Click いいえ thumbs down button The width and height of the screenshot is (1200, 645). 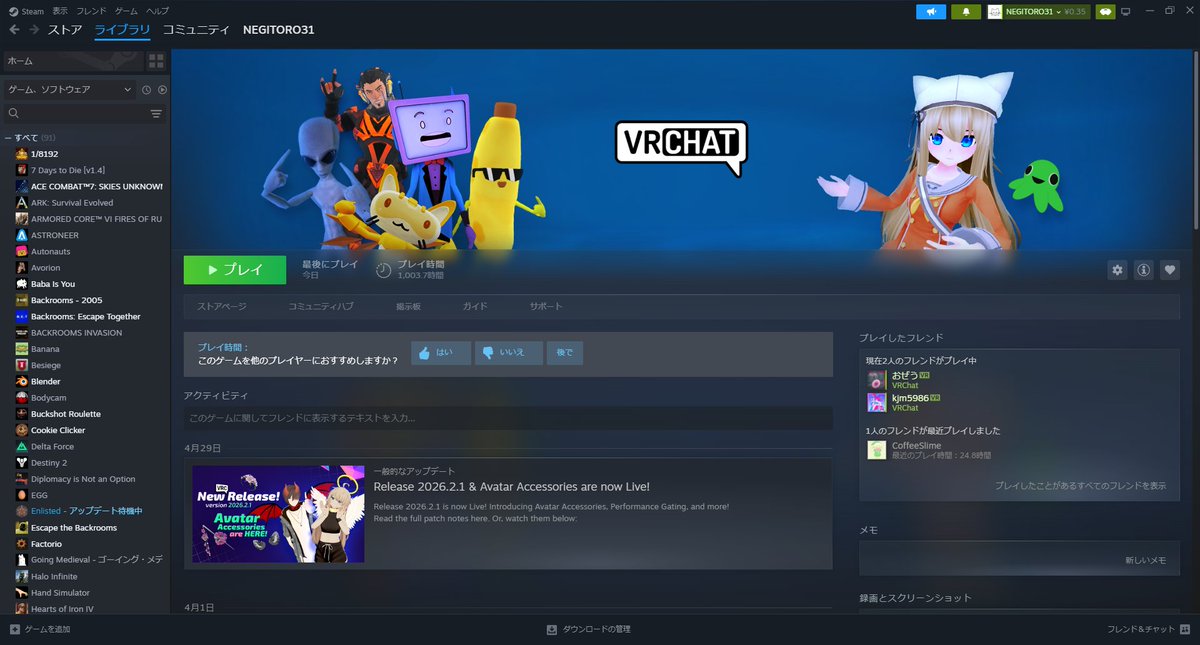pos(509,352)
